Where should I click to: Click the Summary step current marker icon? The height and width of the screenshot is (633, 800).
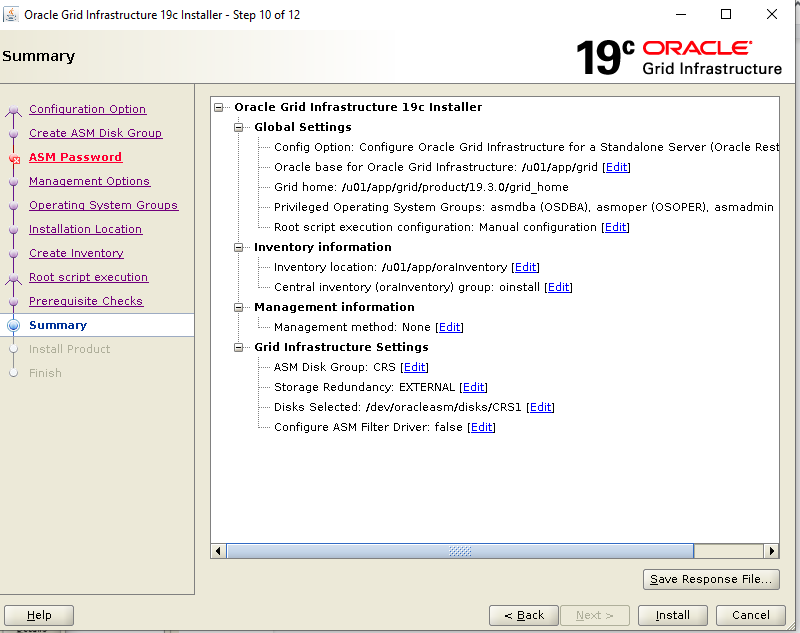14,325
